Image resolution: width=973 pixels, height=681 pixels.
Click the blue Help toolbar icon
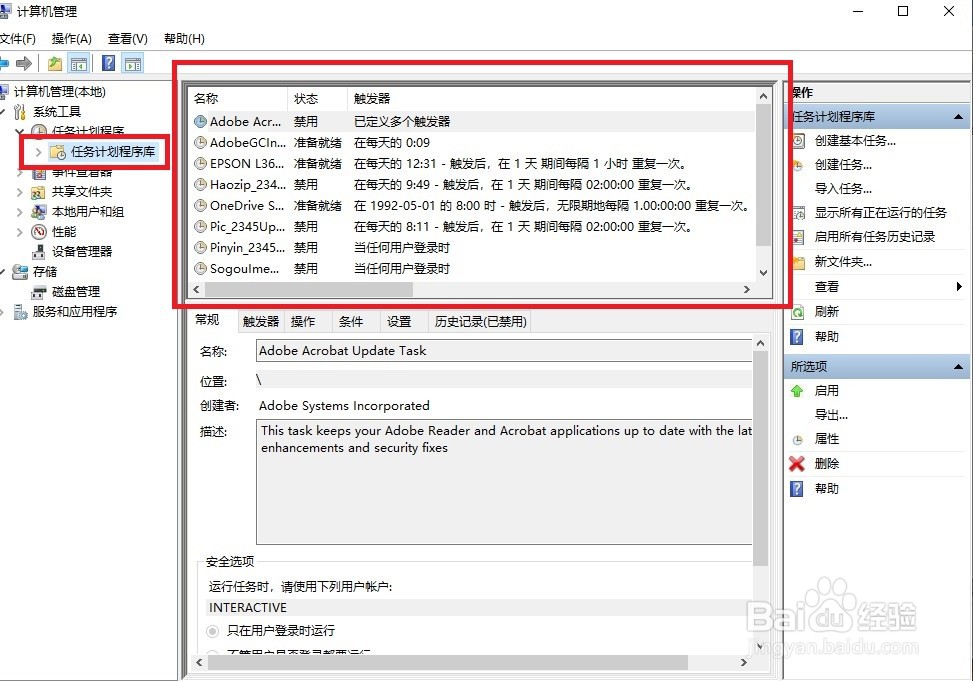[108, 63]
